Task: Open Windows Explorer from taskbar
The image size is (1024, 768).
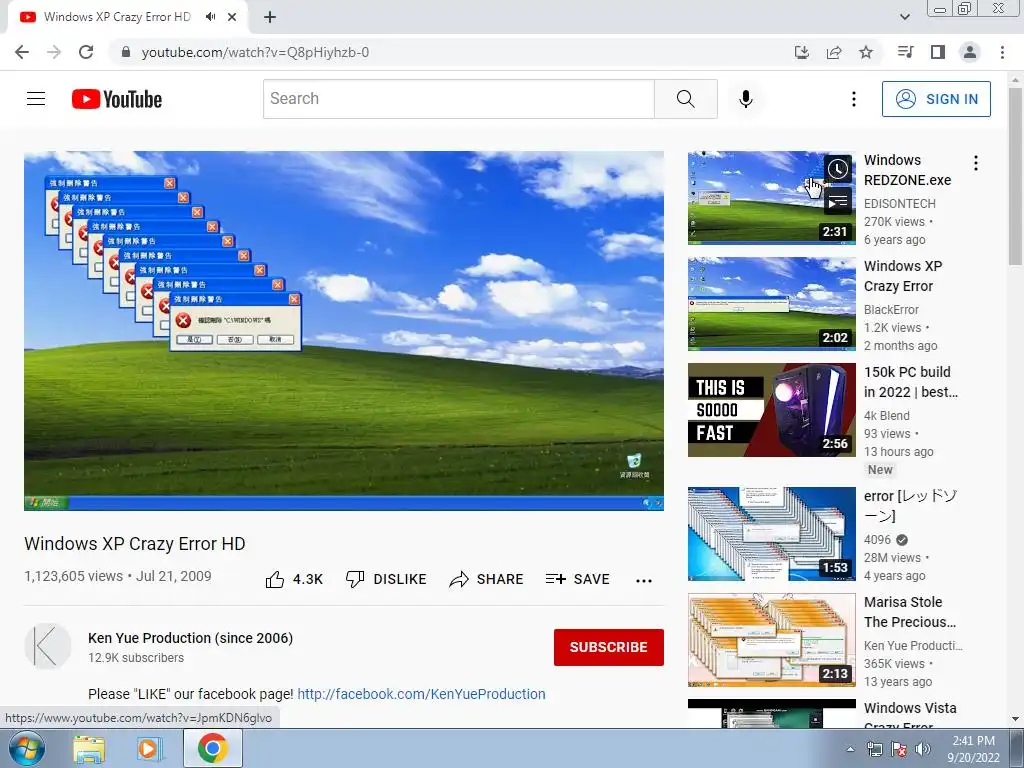Action: [89, 750]
